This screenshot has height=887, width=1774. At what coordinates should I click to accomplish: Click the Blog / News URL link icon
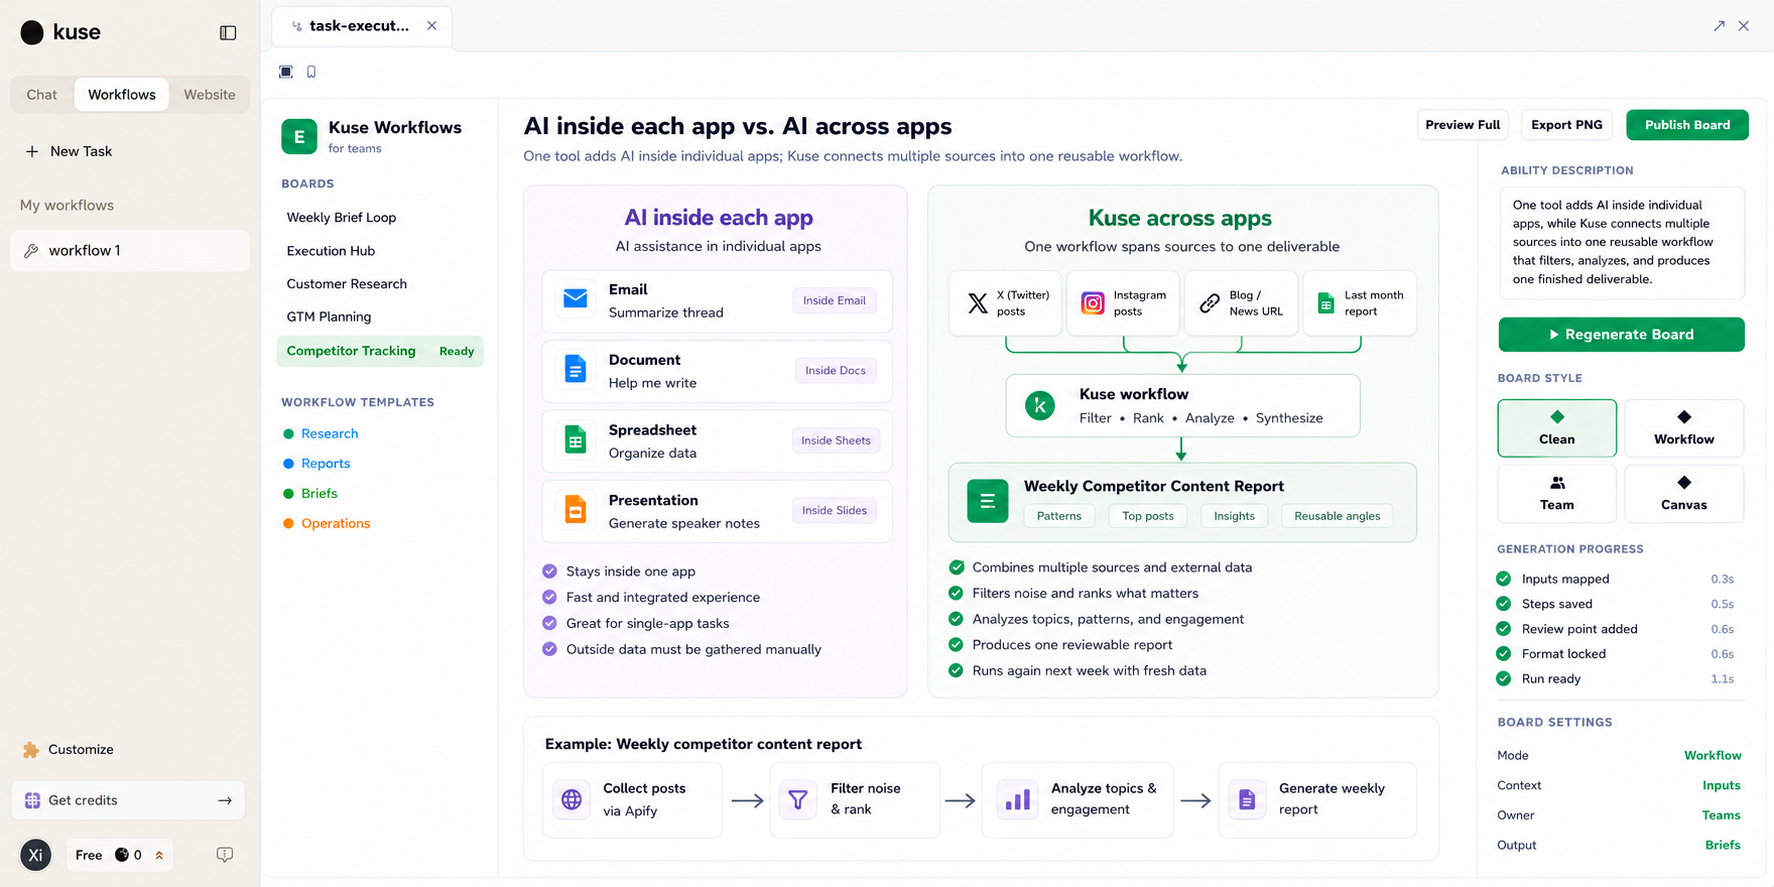(1210, 303)
